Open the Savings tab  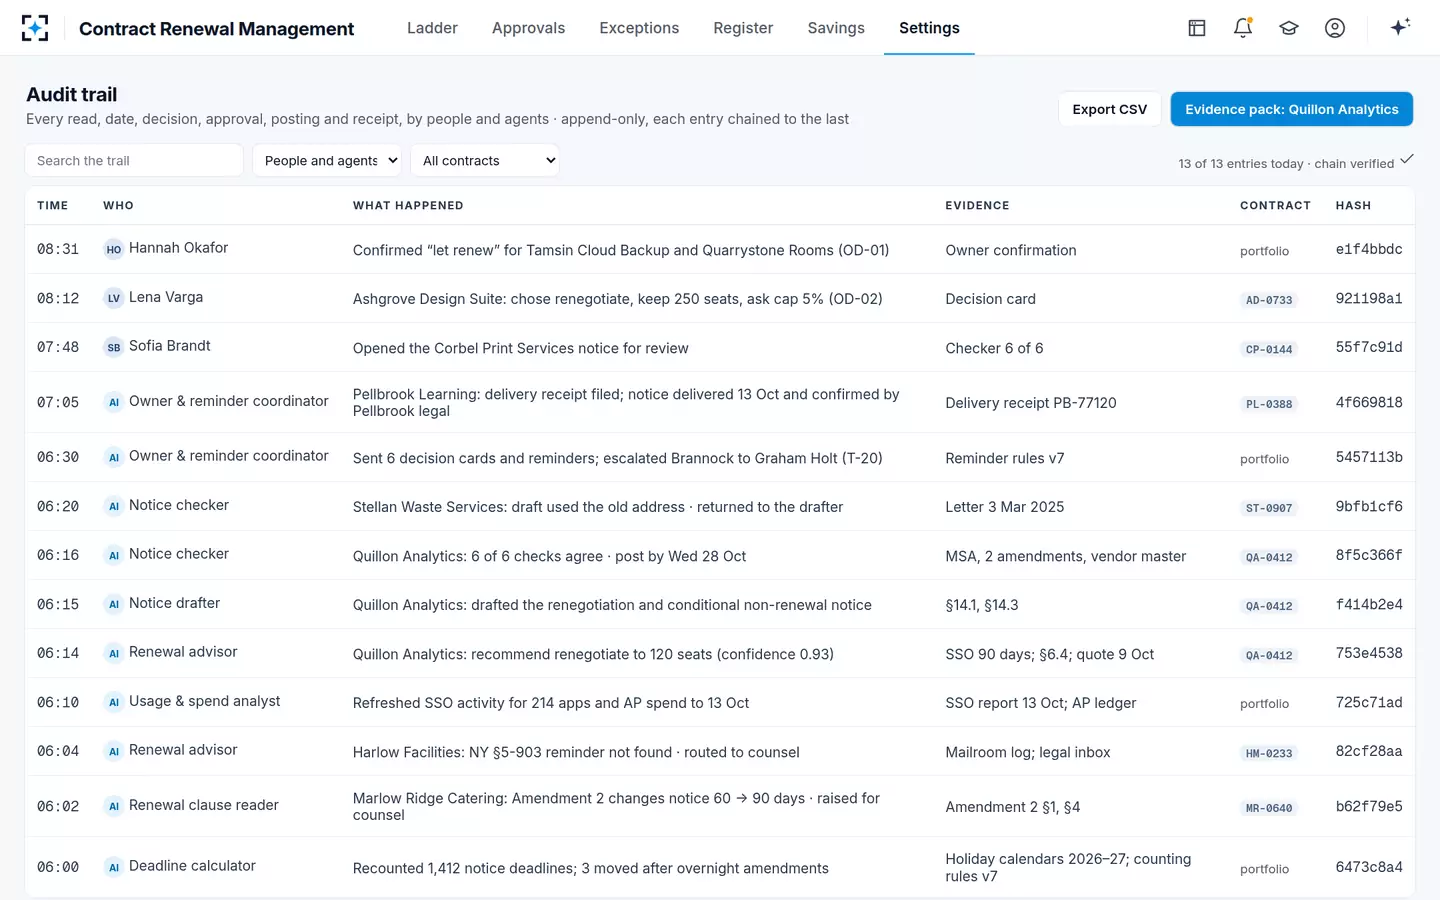pyautogui.click(x=836, y=28)
